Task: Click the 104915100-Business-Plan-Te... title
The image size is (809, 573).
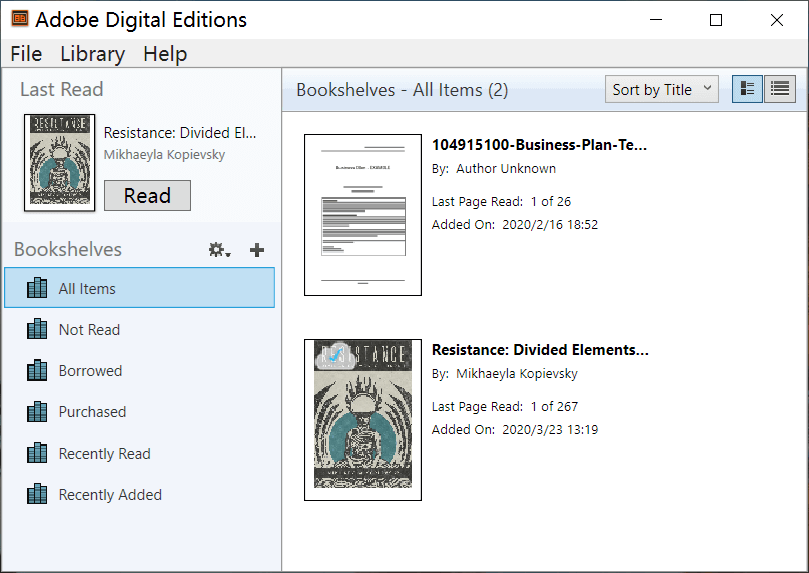Action: 539,144
